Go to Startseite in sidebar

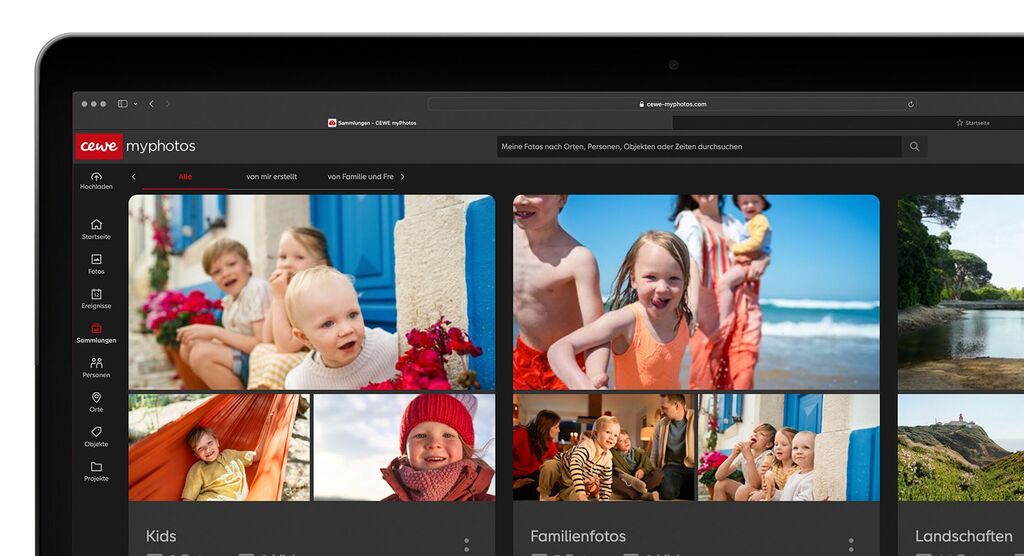click(96, 229)
